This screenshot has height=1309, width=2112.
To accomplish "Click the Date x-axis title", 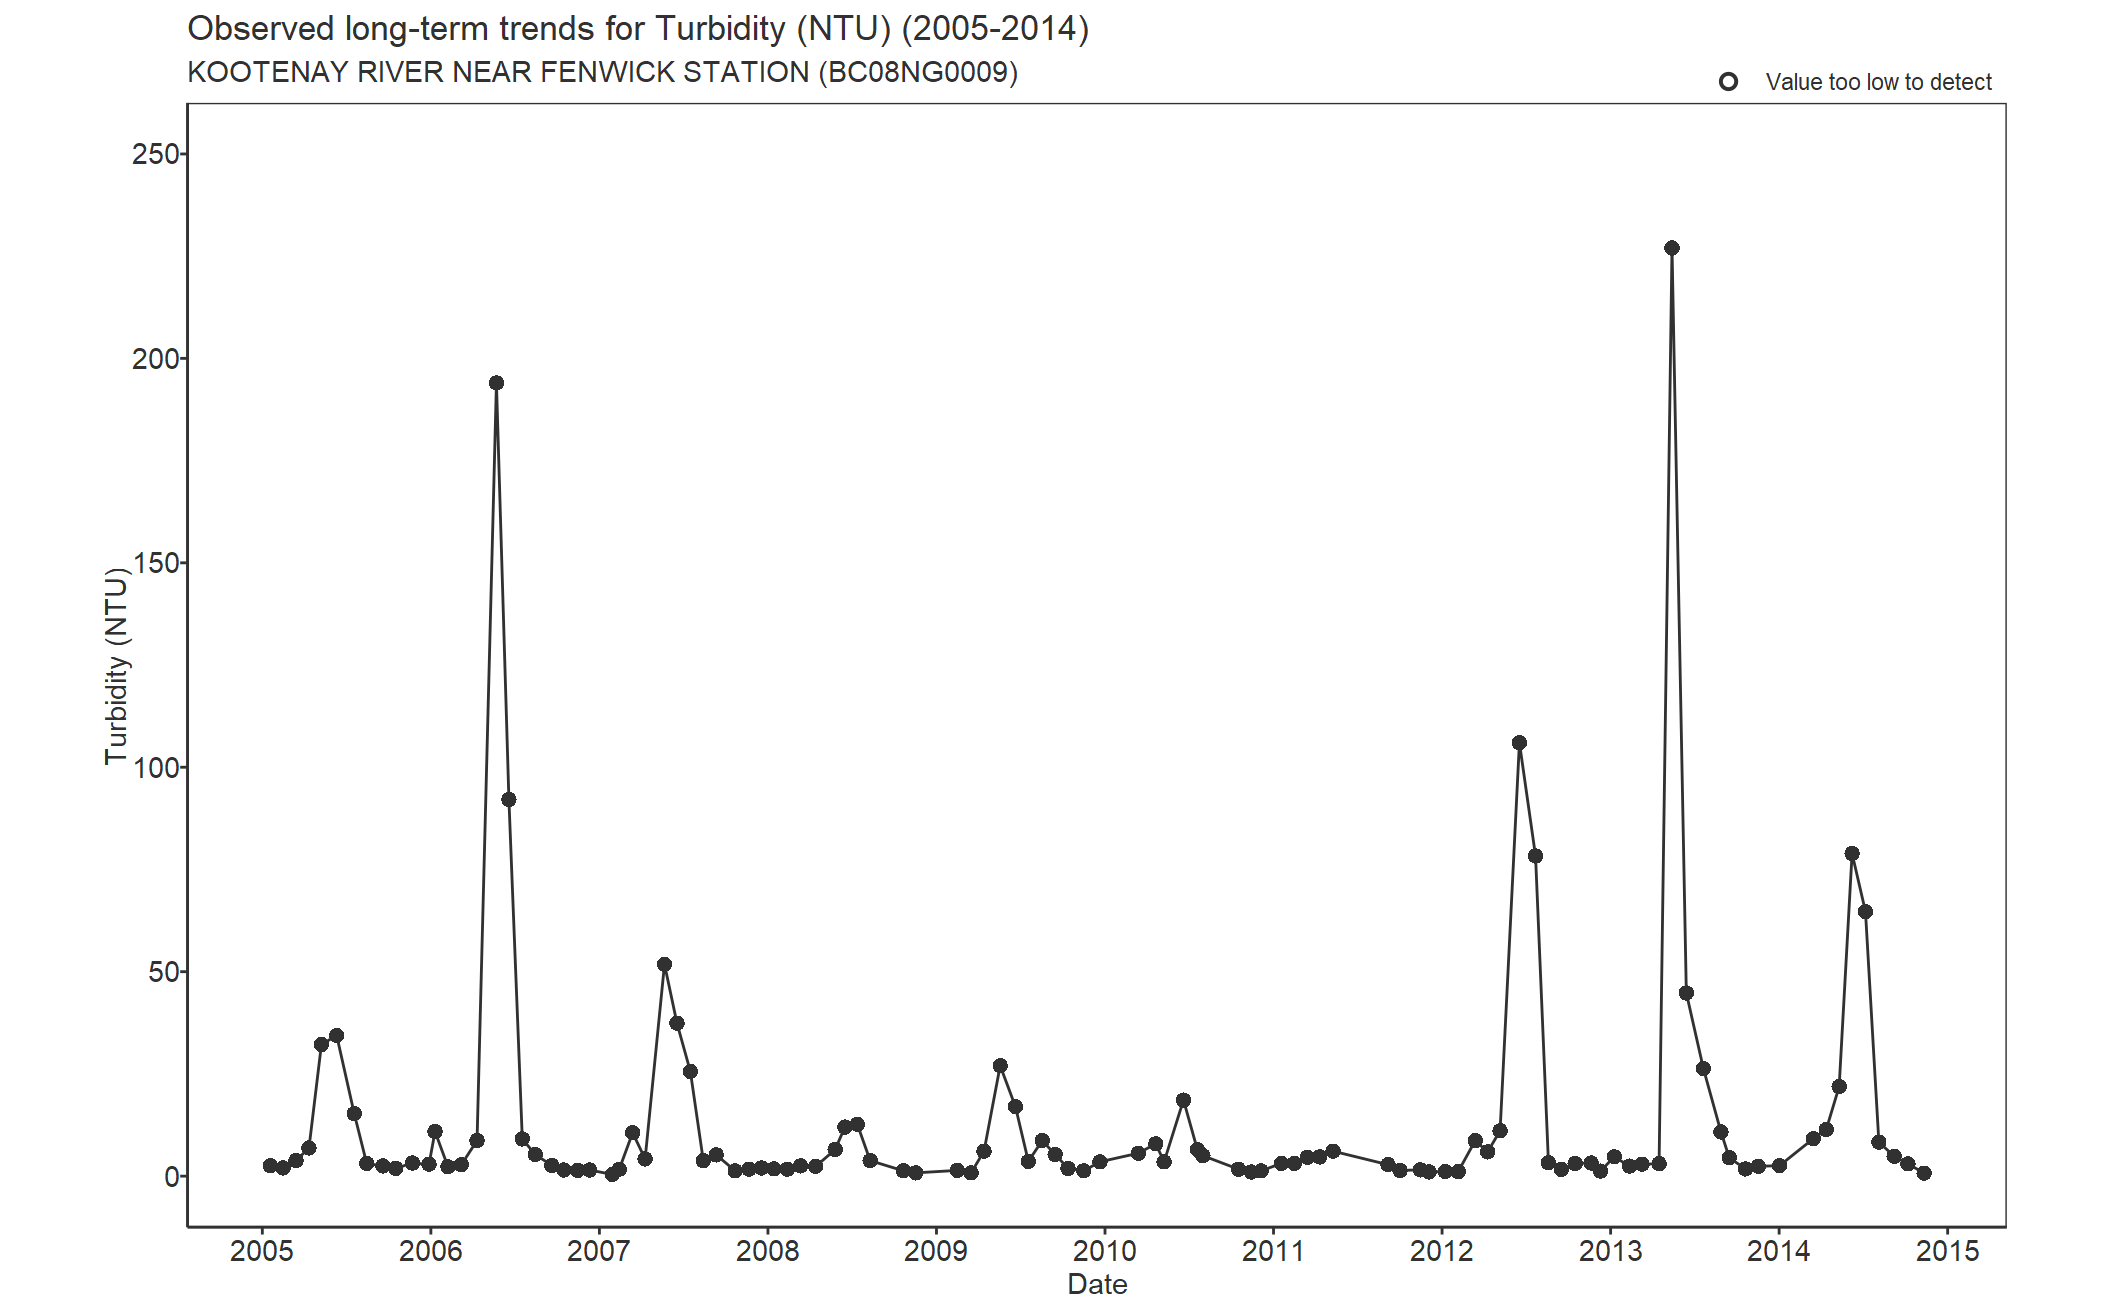I will click(1097, 1285).
